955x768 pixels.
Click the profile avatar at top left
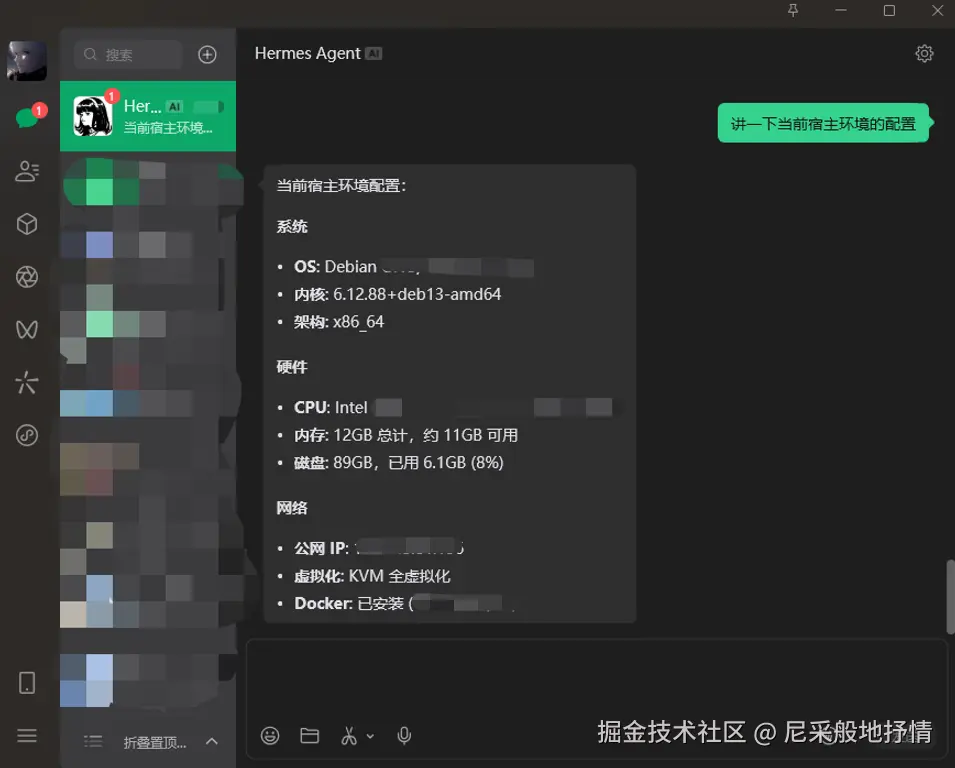point(27,61)
